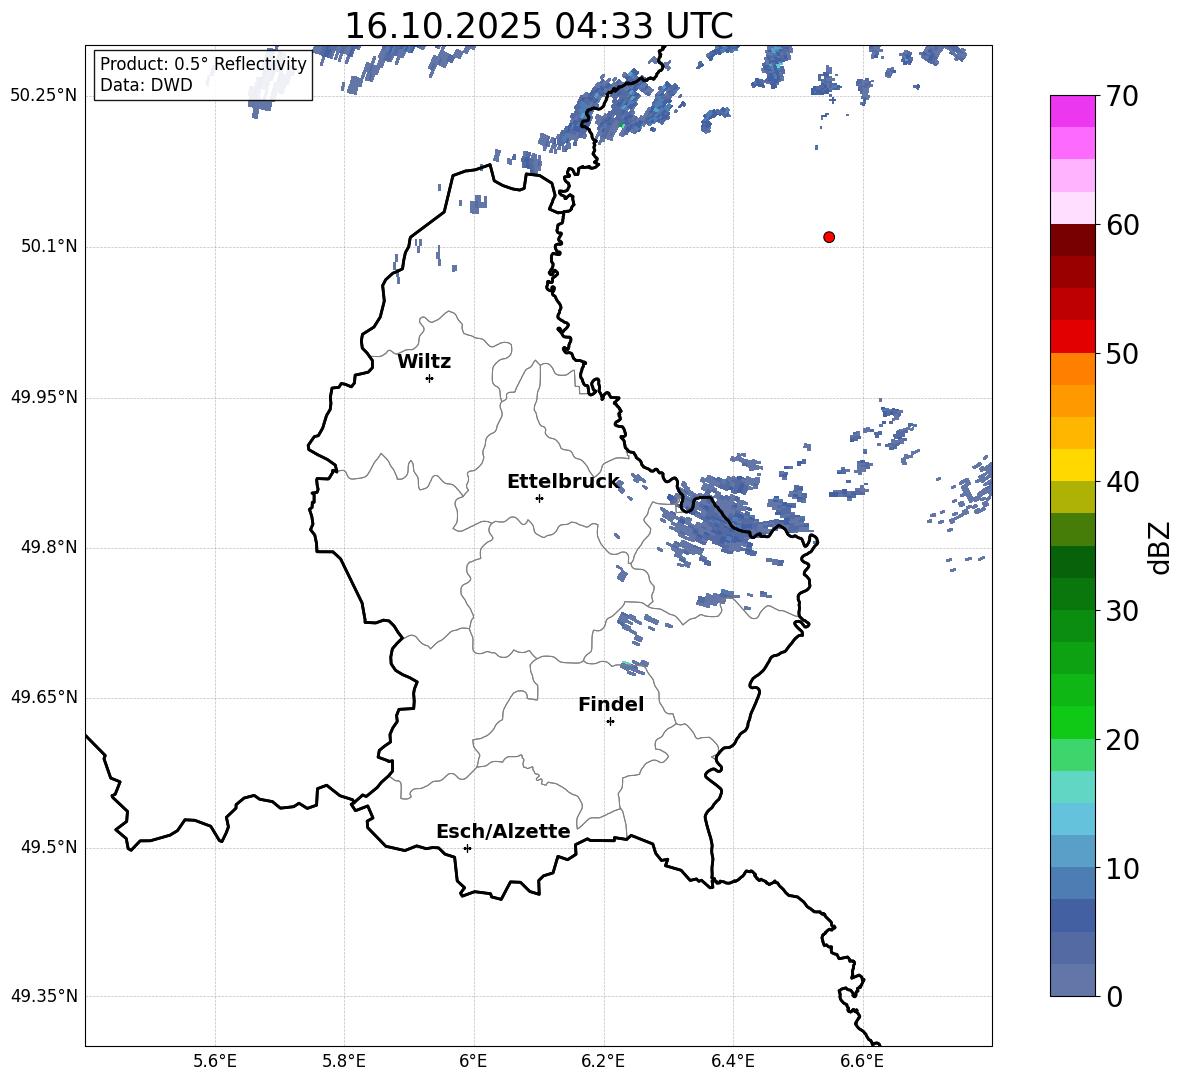Screen dimensions: 1184x1081
Task: Click the 49.5°N latitude label
Action: click(49, 848)
